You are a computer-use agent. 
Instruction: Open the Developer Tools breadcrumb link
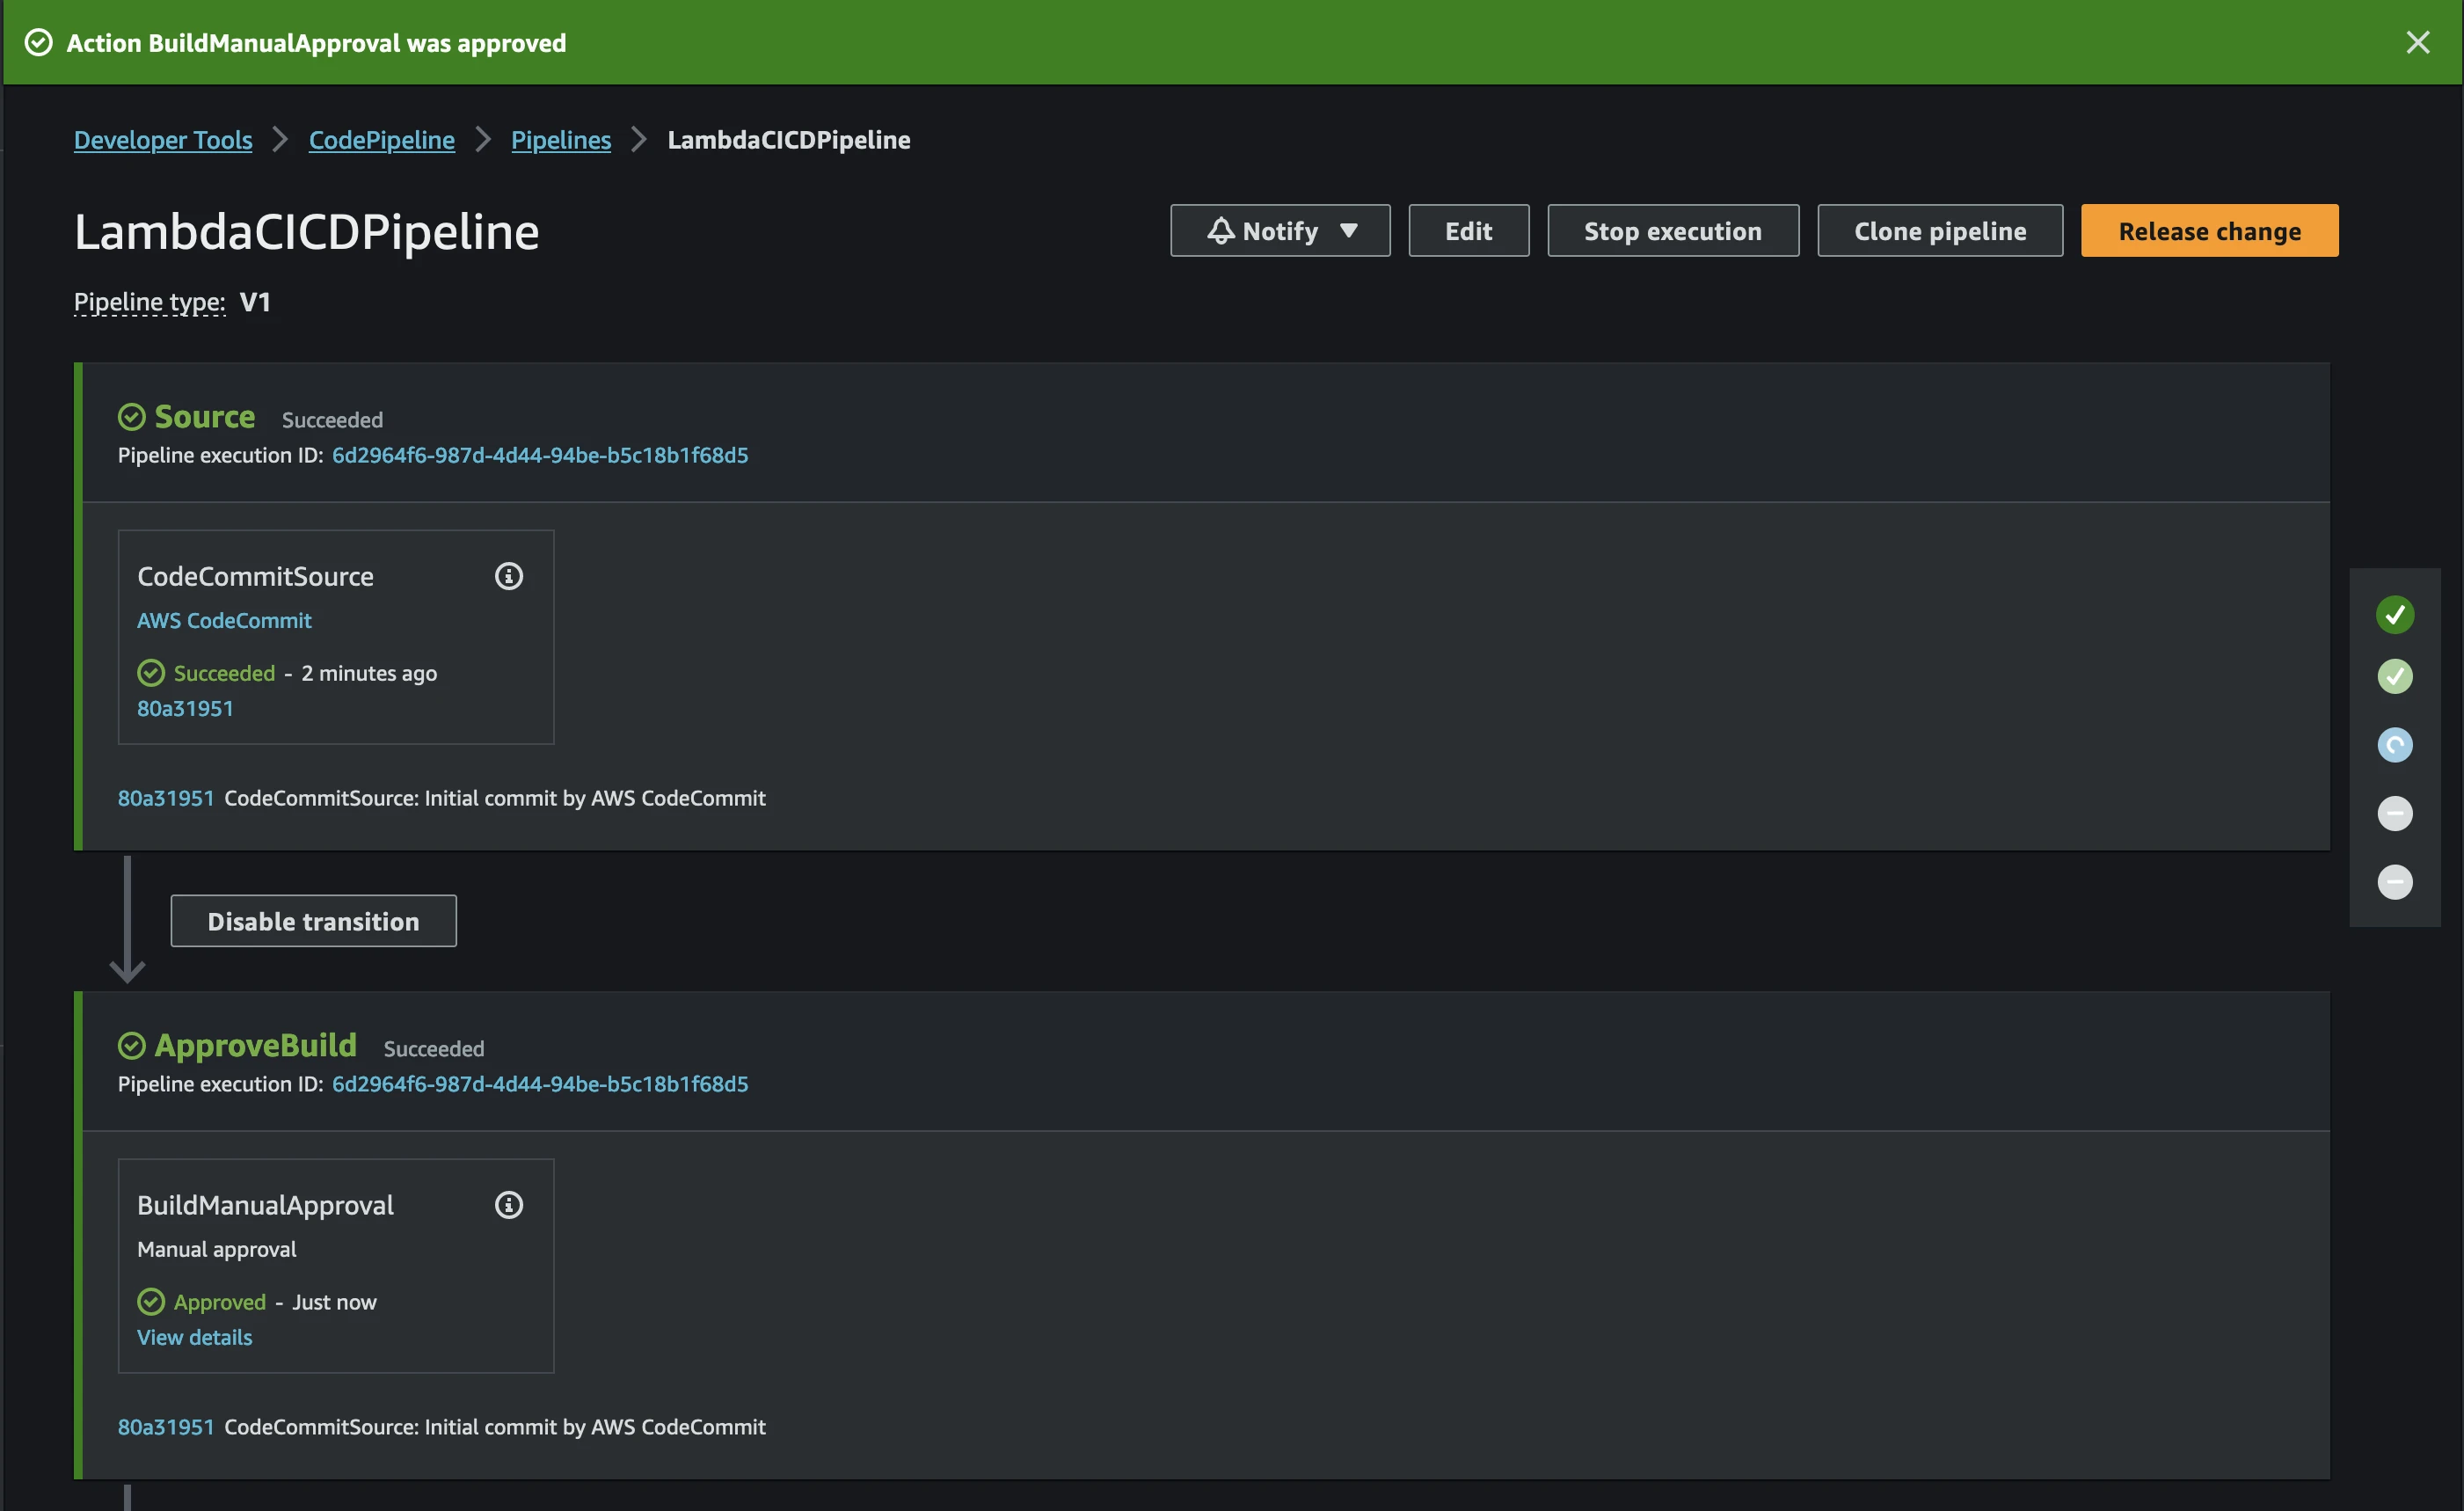163,140
